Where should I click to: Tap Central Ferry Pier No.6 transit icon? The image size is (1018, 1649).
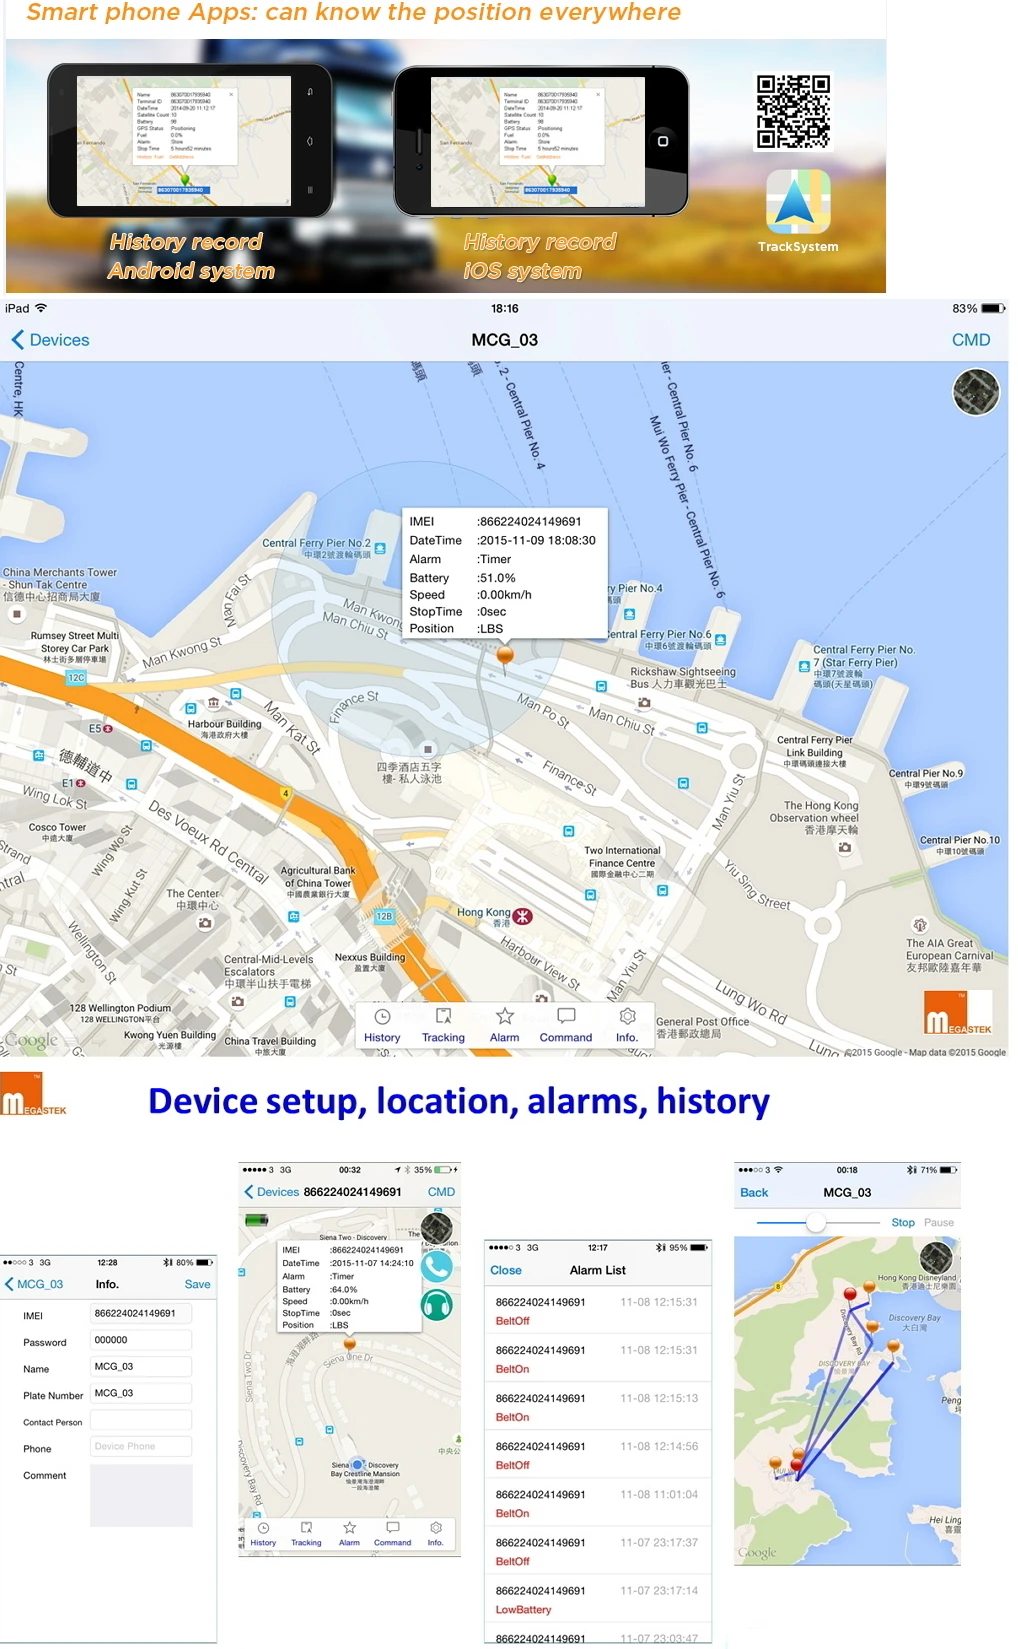pyautogui.click(x=721, y=639)
